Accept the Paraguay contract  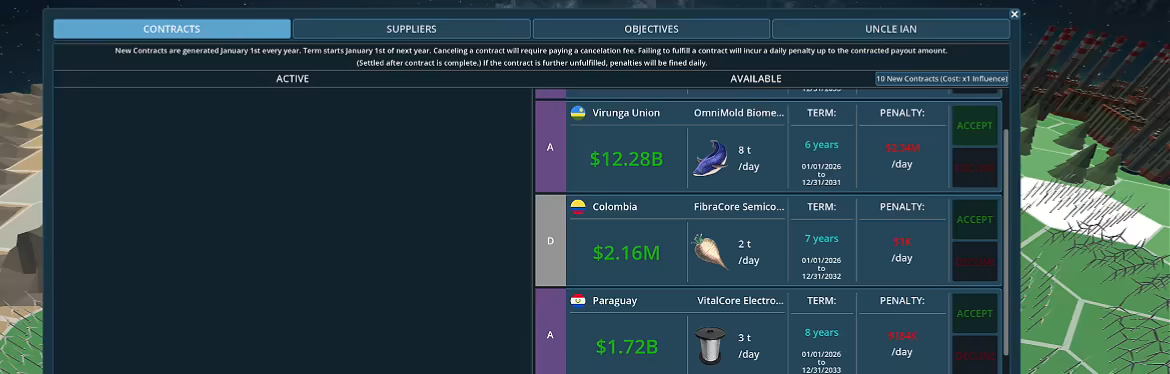coord(975,314)
